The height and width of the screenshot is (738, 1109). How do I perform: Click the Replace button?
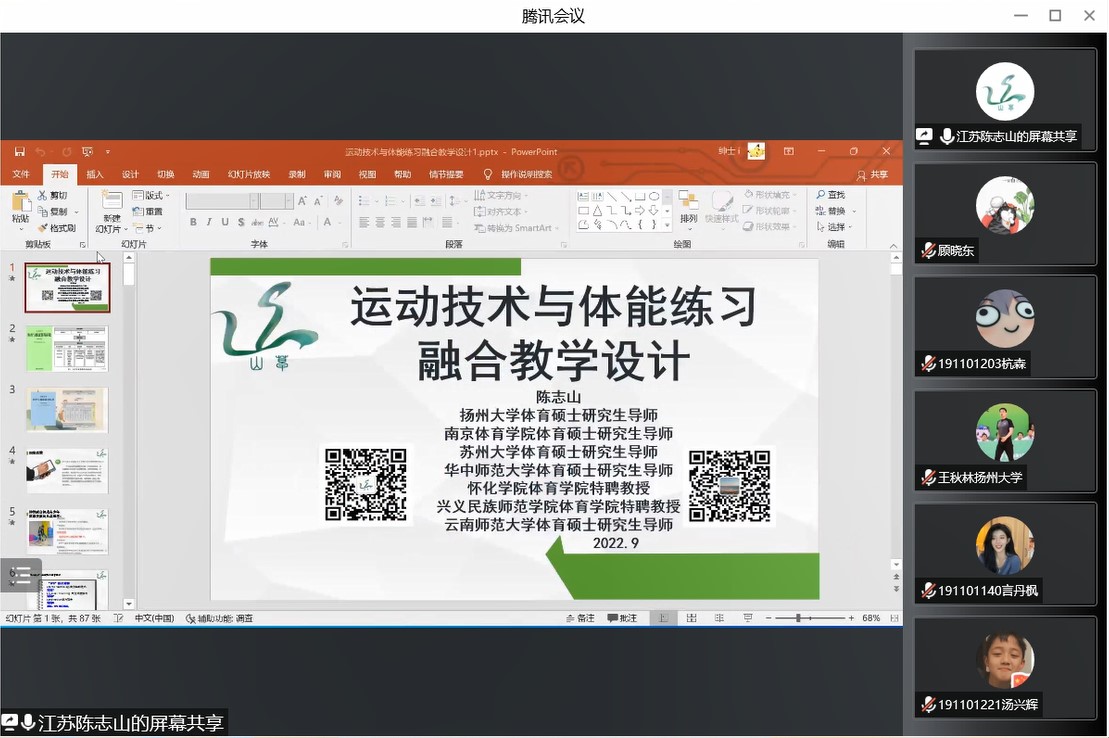coord(832,211)
